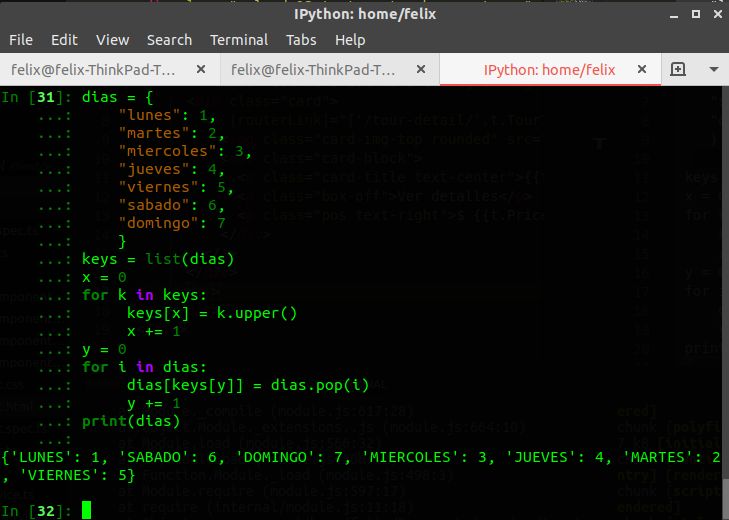Minimize the IPython terminal window
729x520 pixels.
[674, 15]
